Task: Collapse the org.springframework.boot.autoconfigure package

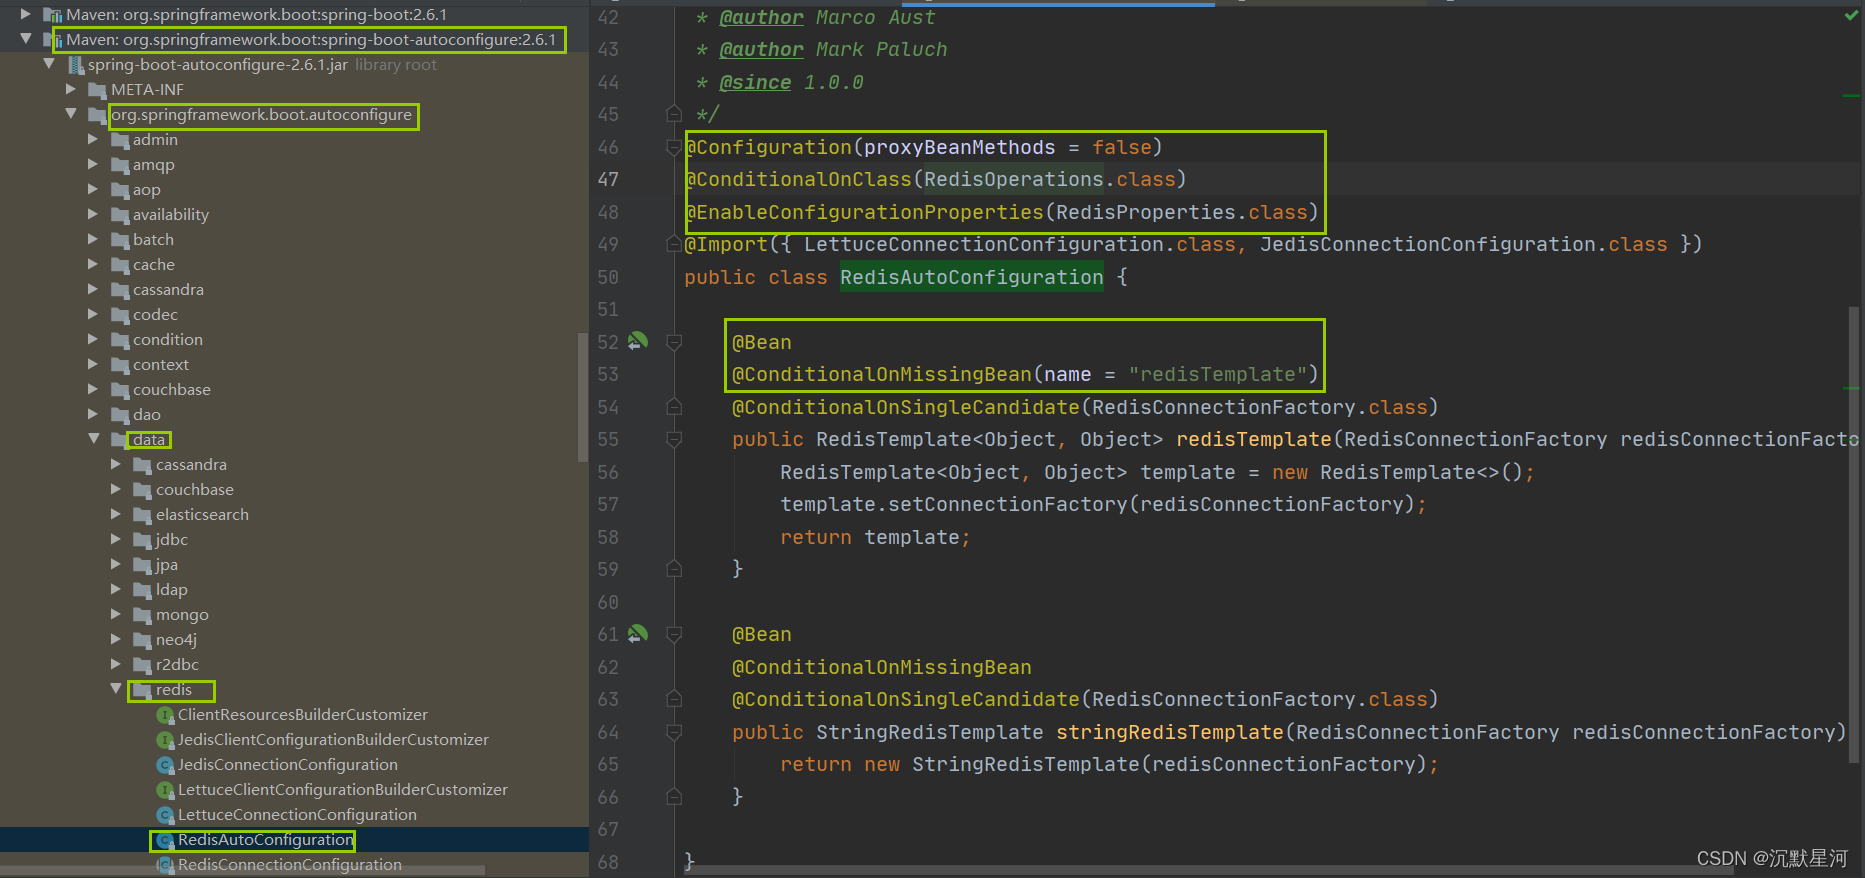Action: click(71, 114)
